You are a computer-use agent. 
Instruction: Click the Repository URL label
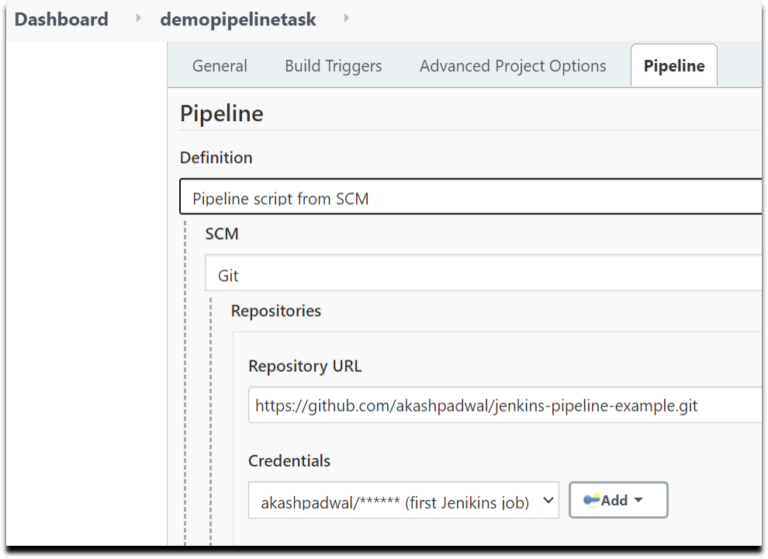point(305,366)
